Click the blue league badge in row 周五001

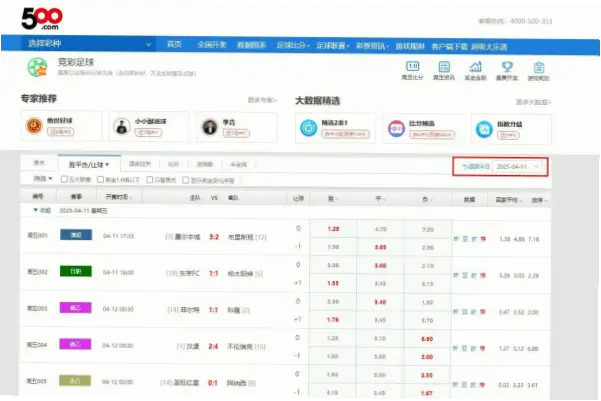point(76,235)
